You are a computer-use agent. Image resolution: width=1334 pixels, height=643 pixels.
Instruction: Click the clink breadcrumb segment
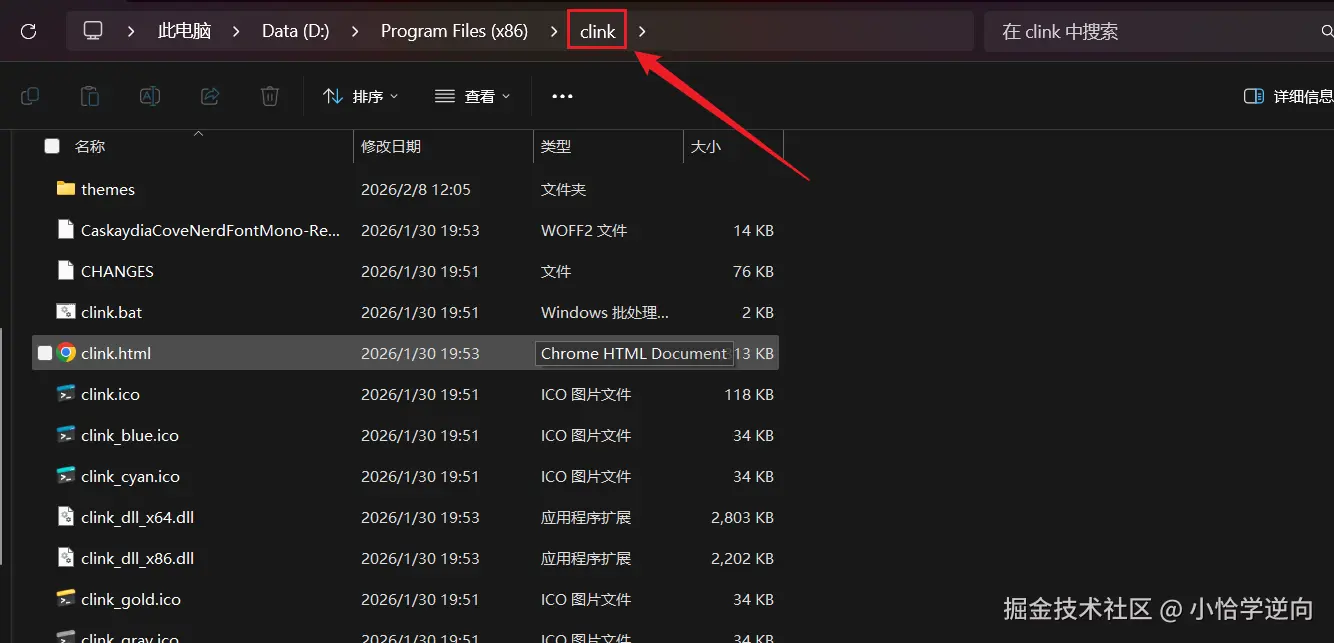click(597, 31)
